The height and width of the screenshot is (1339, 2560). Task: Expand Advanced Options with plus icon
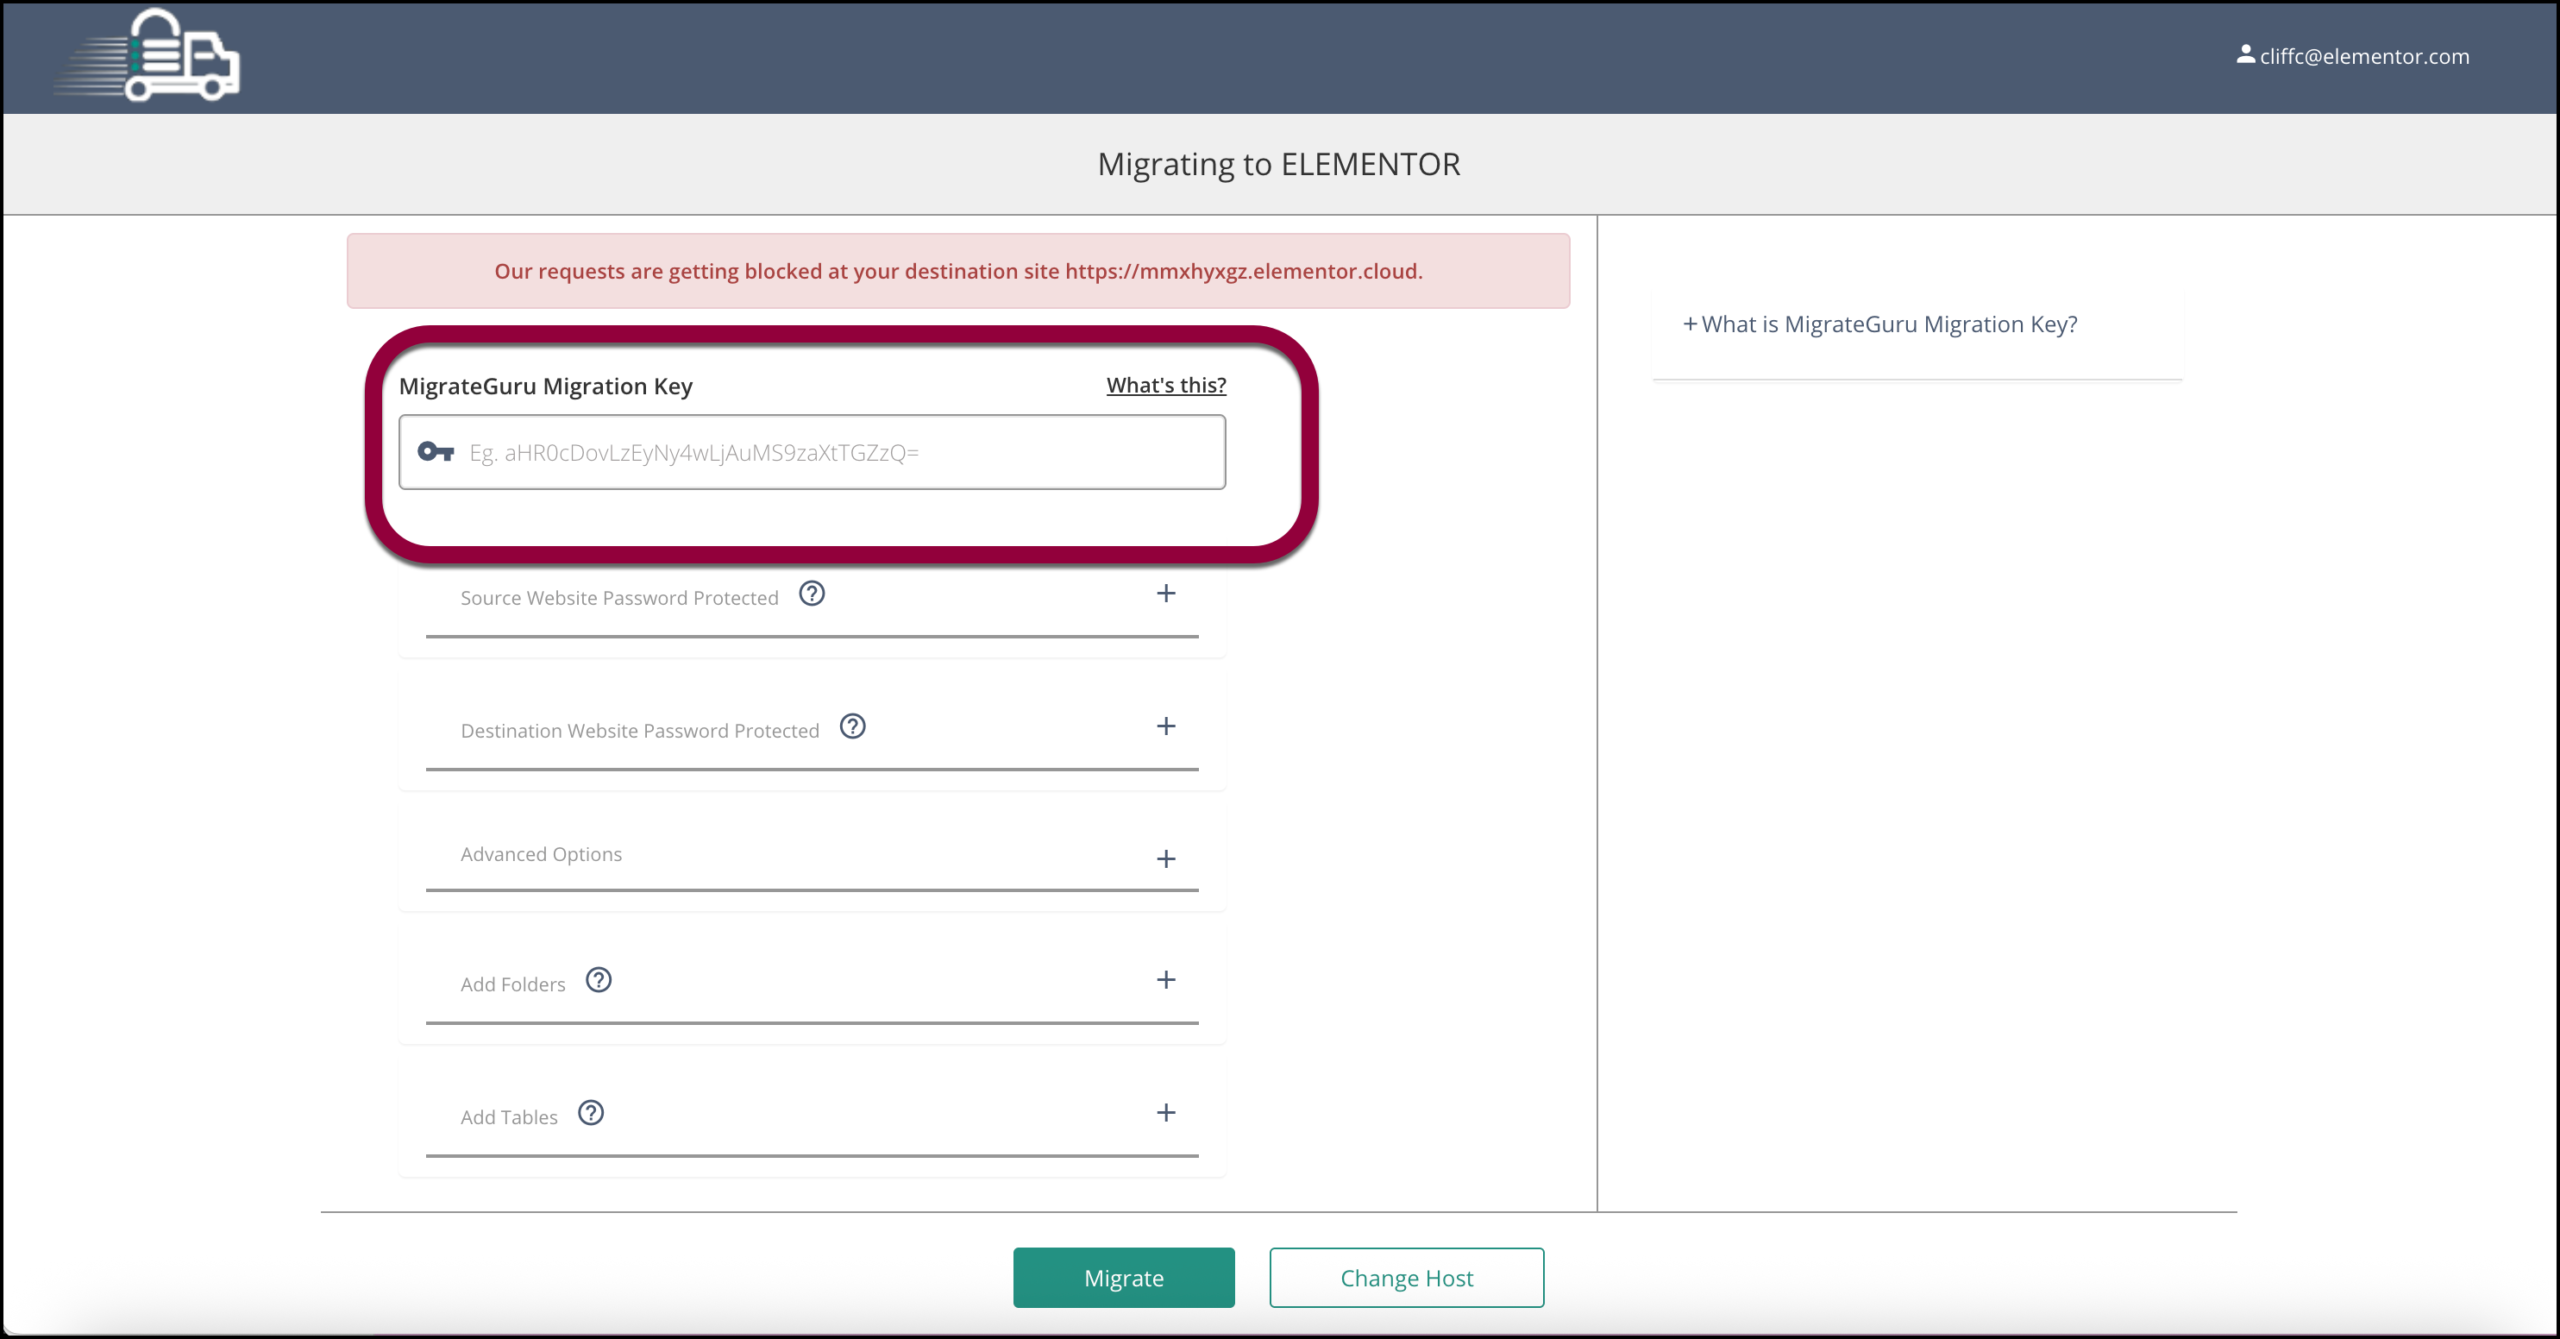coord(1166,859)
